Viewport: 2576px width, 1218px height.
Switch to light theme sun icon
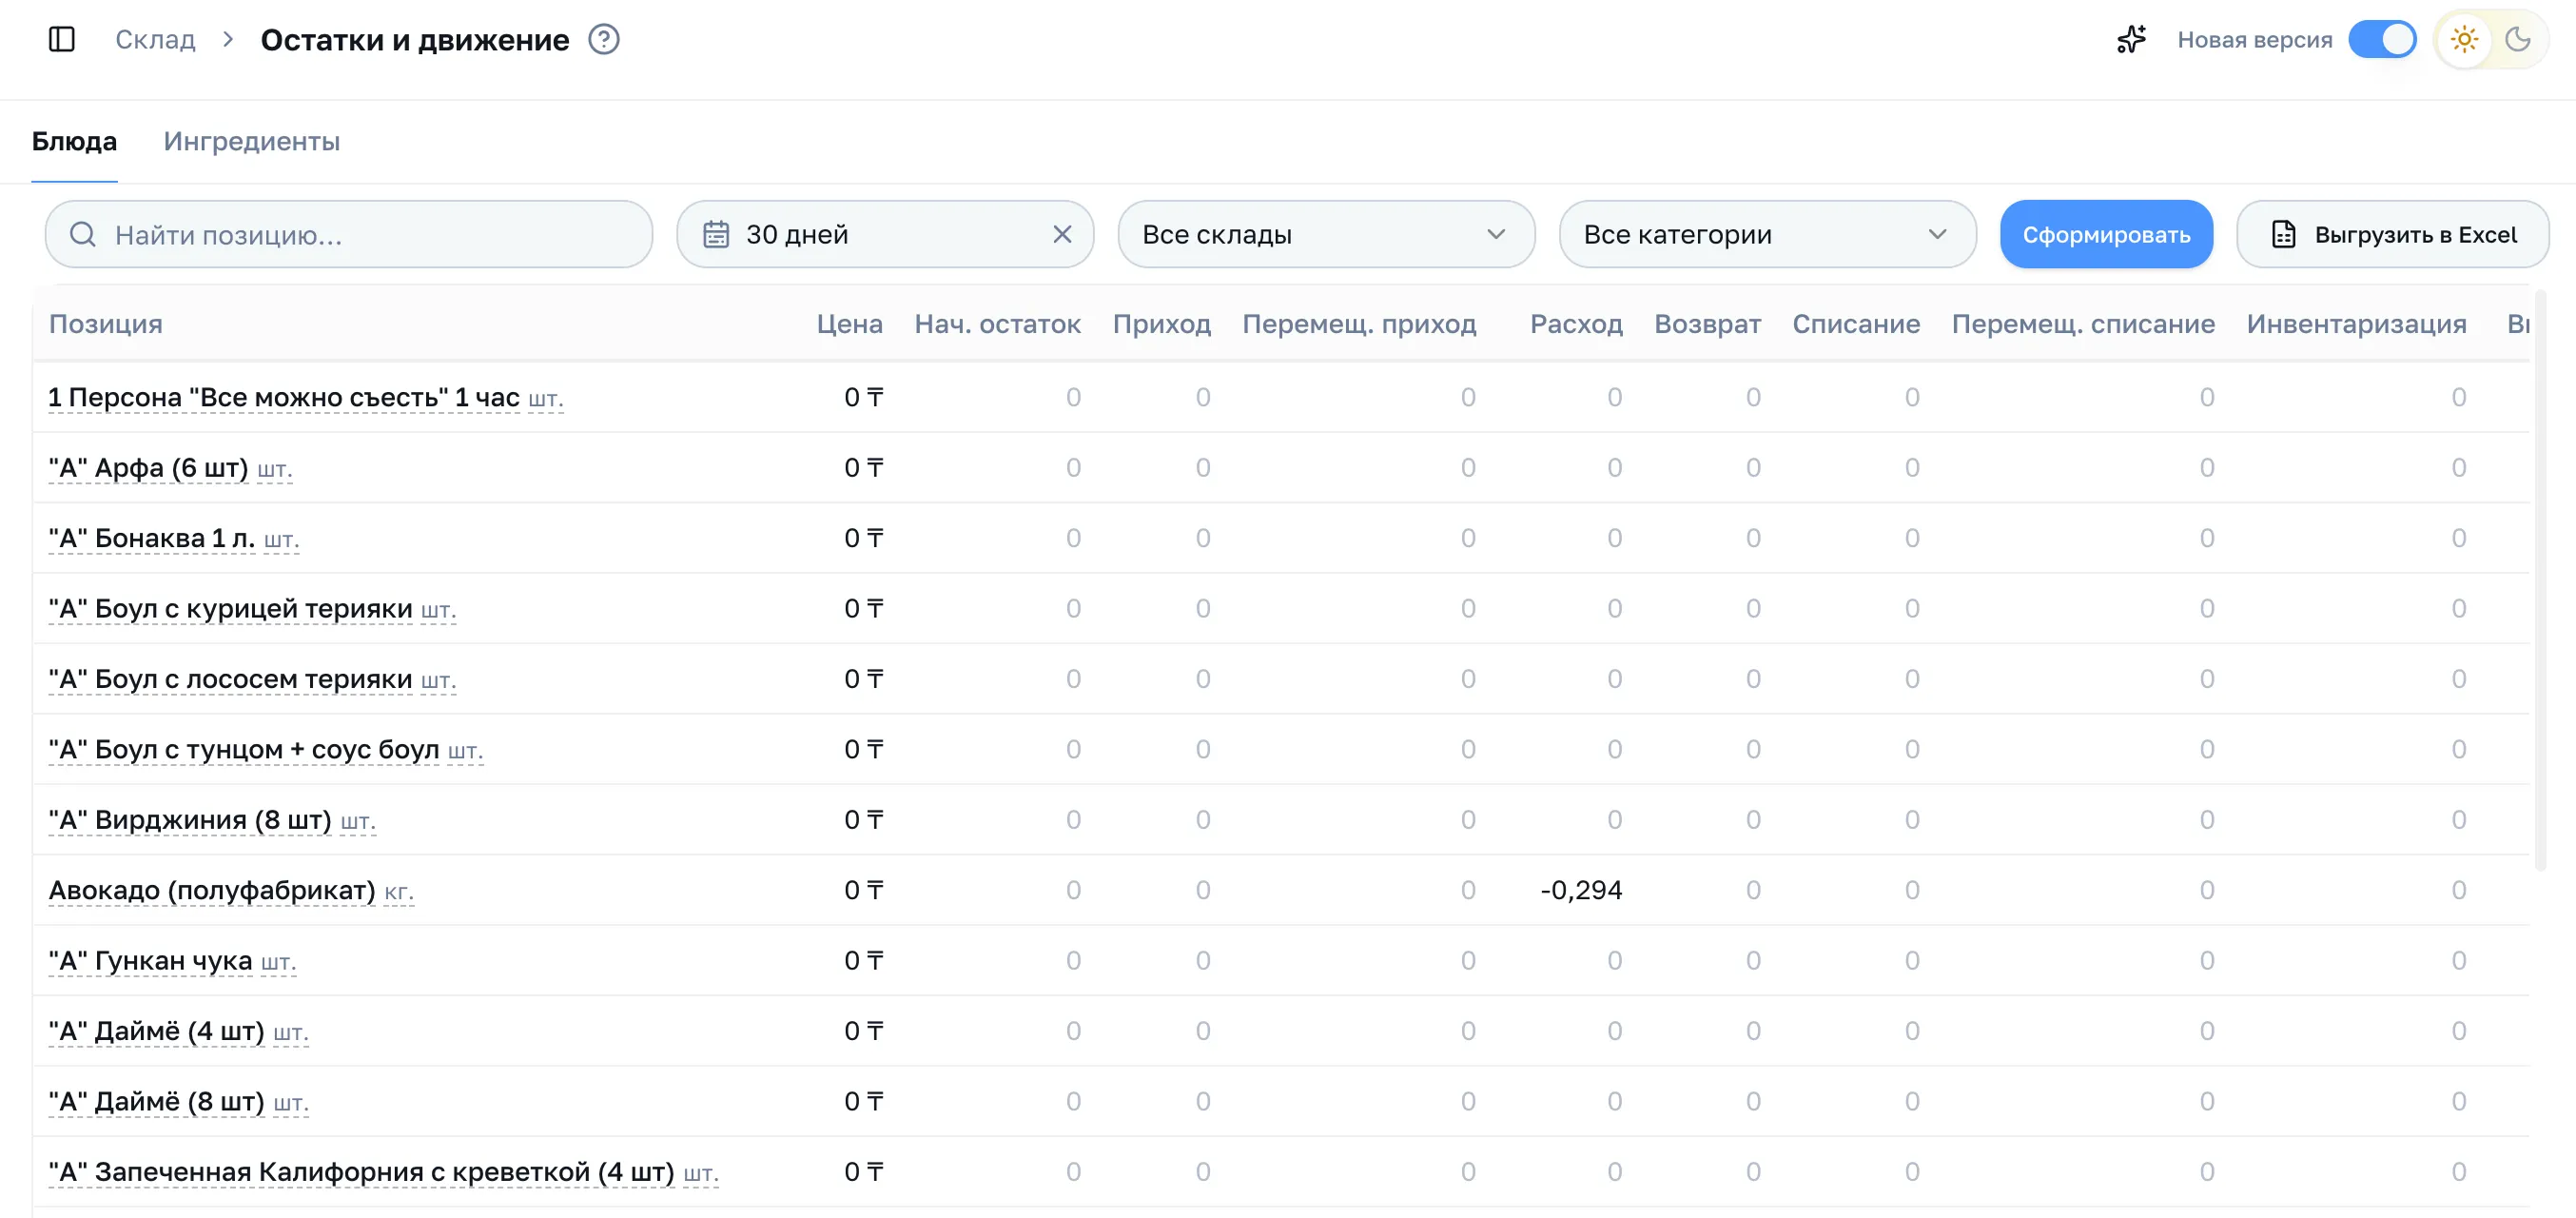pyautogui.click(x=2464, y=39)
